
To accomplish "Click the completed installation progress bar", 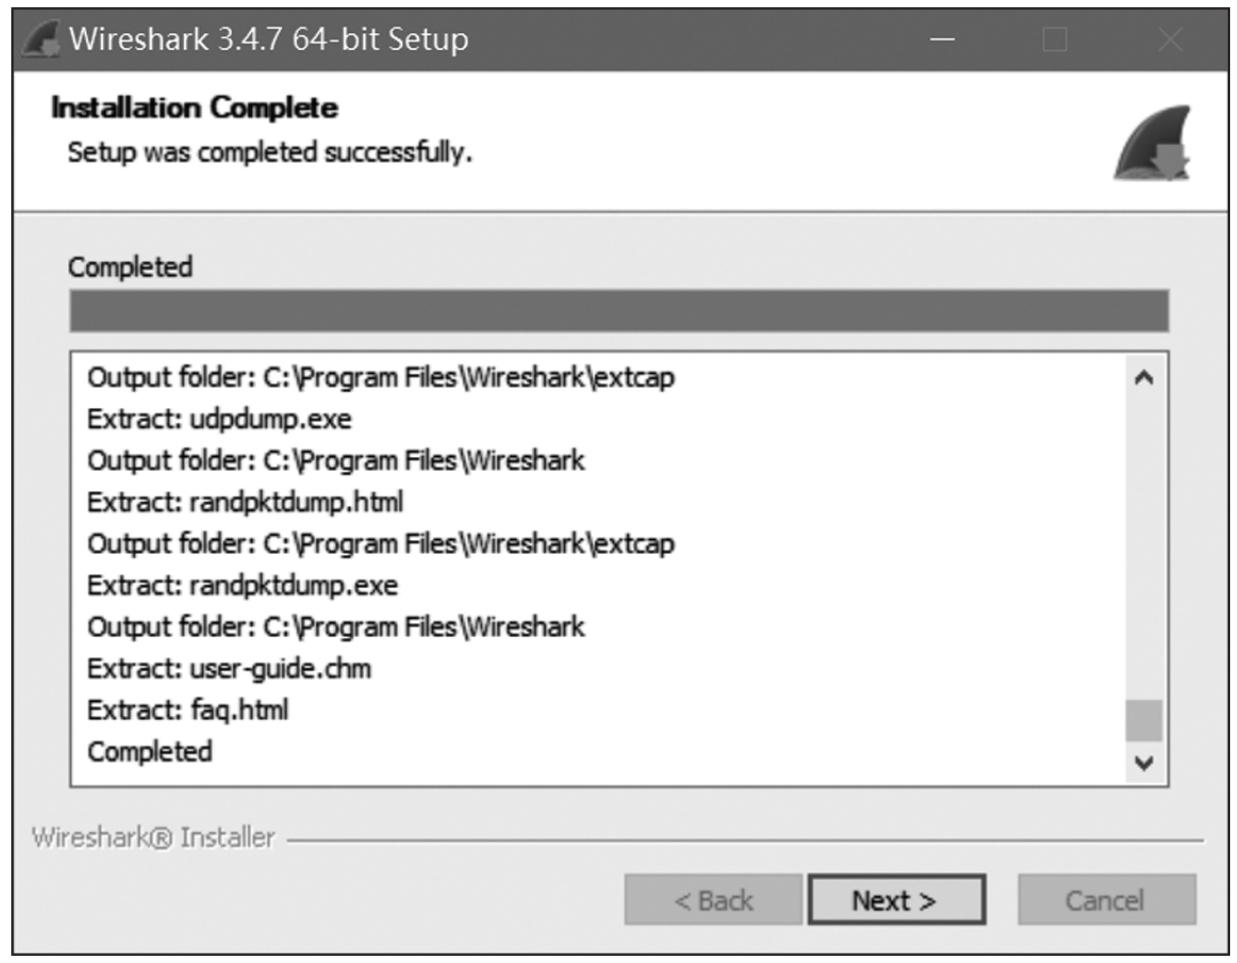I will 618,311.
